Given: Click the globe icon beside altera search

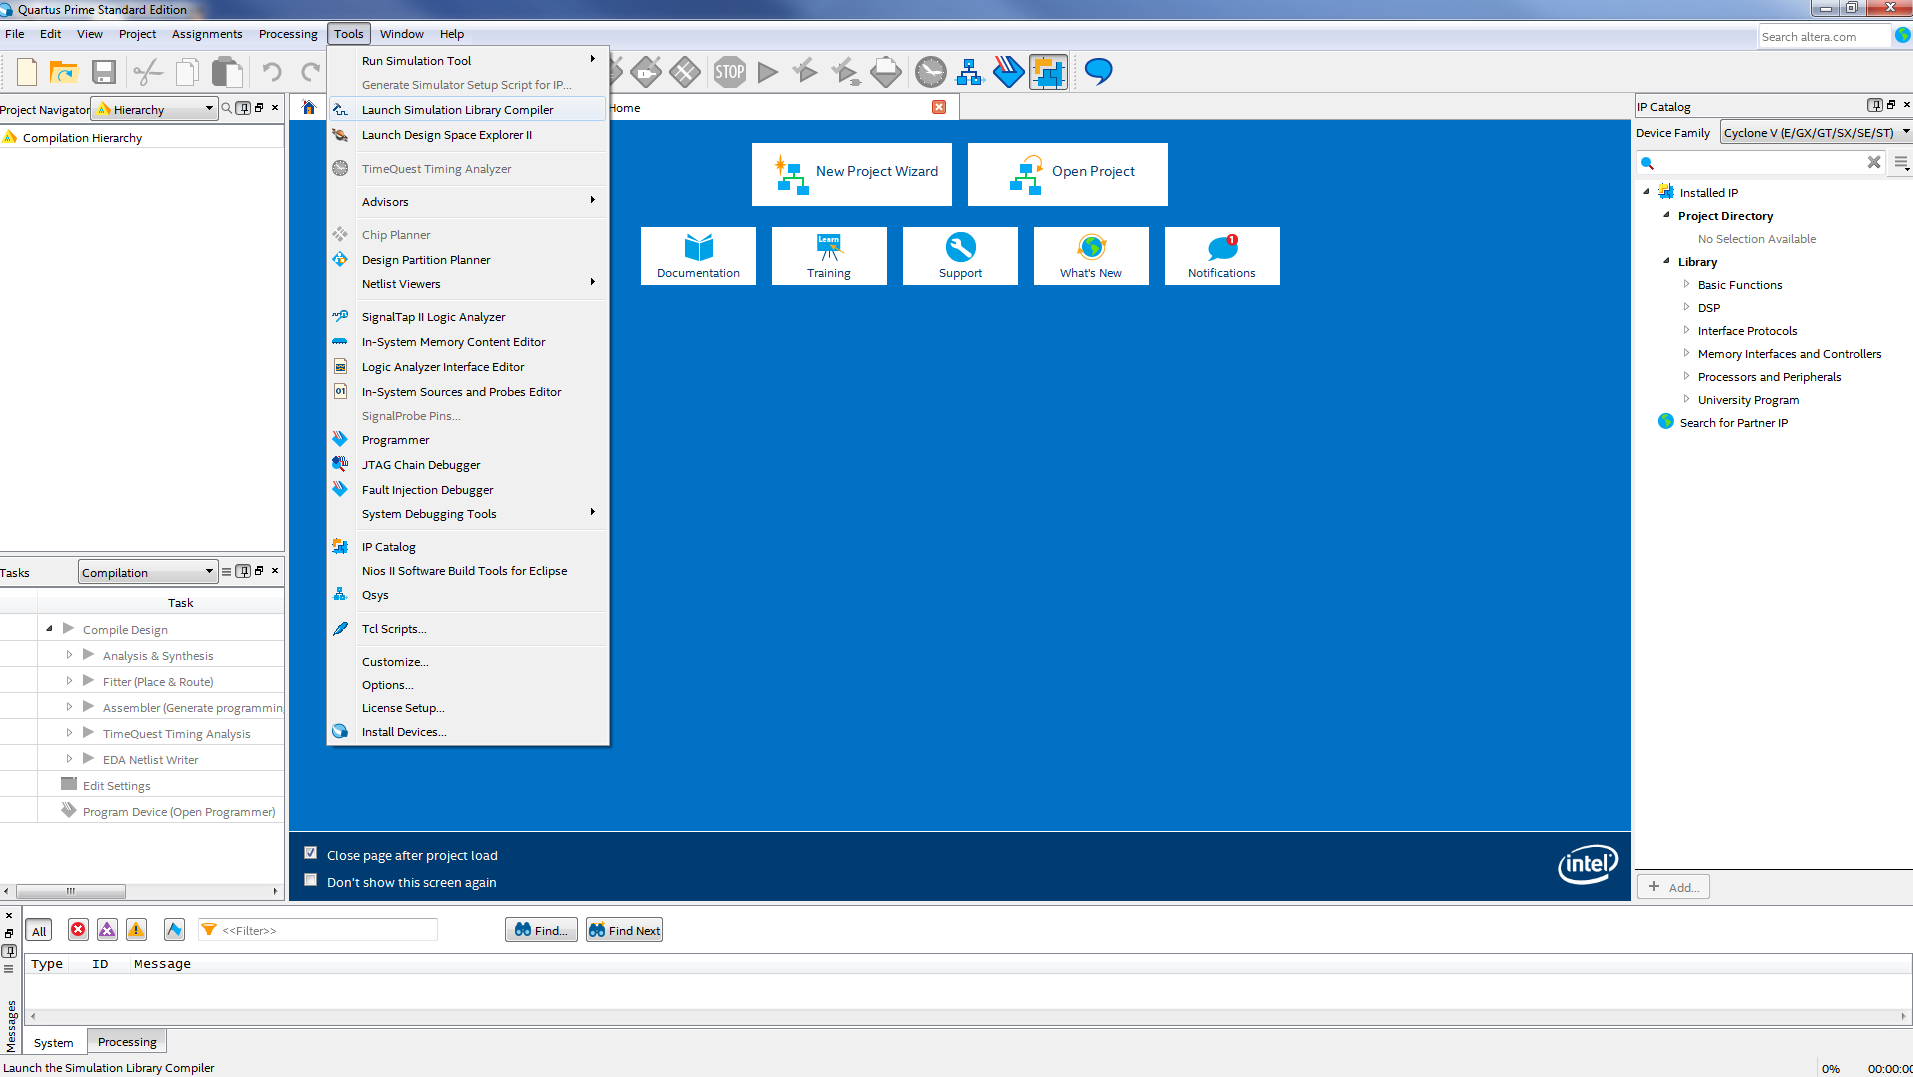Looking at the screenshot, I should click(1903, 36).
